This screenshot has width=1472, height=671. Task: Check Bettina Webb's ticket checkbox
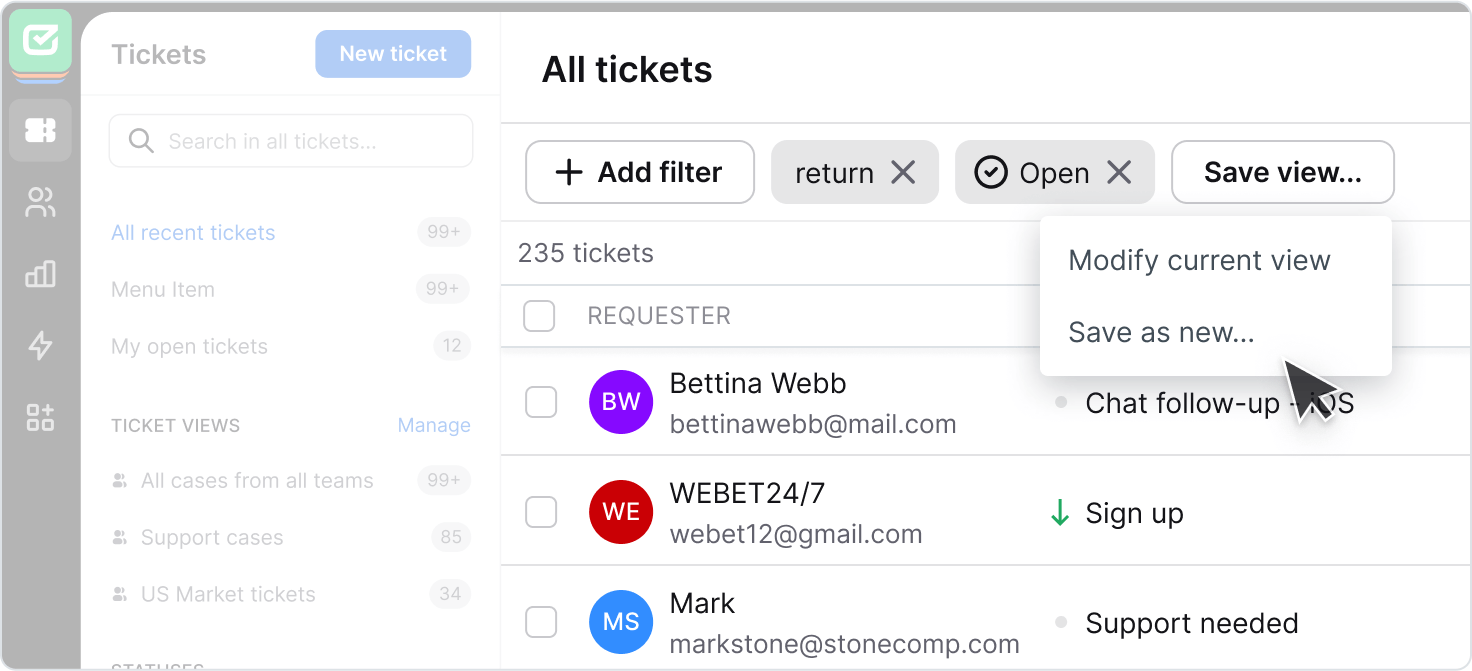click(541, 402)
